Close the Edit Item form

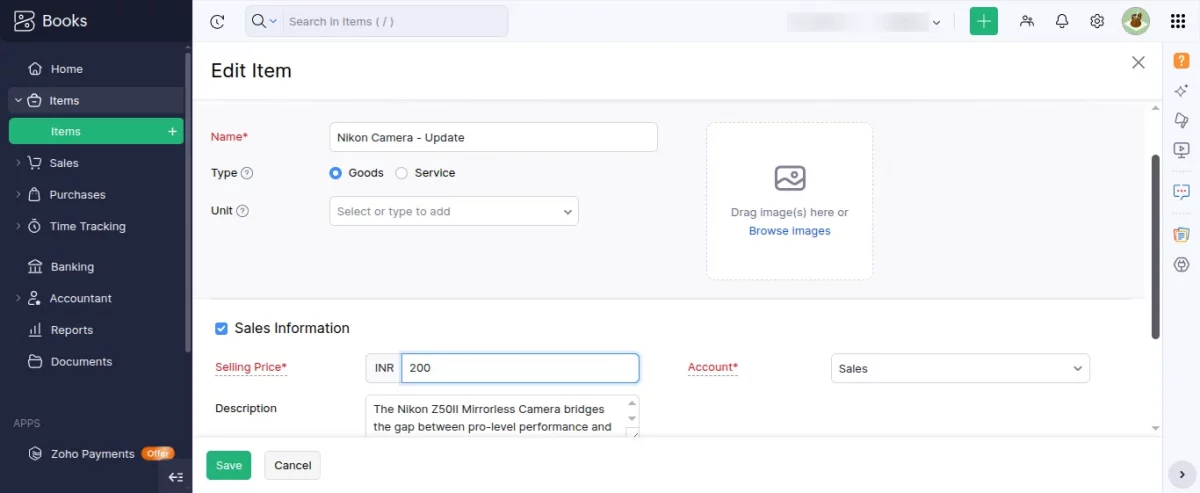1138,62
